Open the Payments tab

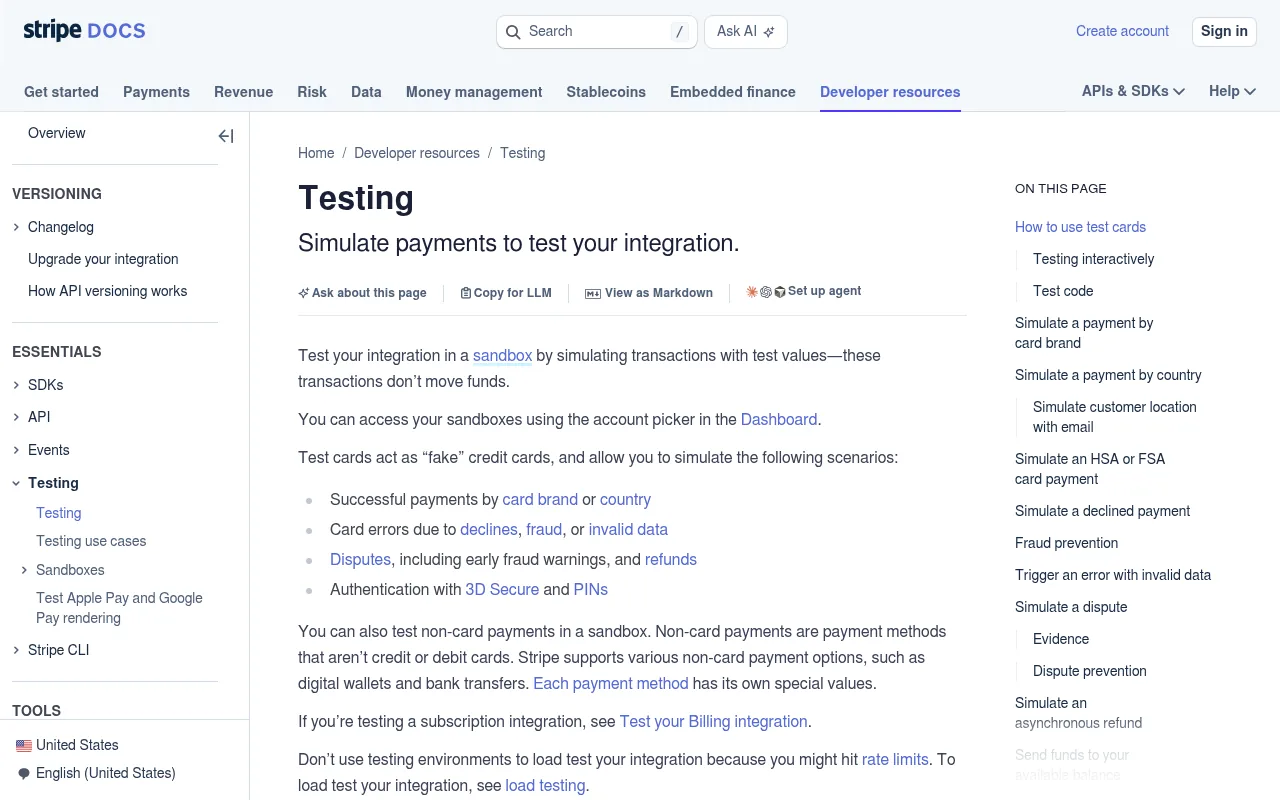click(x=156, y=92)
